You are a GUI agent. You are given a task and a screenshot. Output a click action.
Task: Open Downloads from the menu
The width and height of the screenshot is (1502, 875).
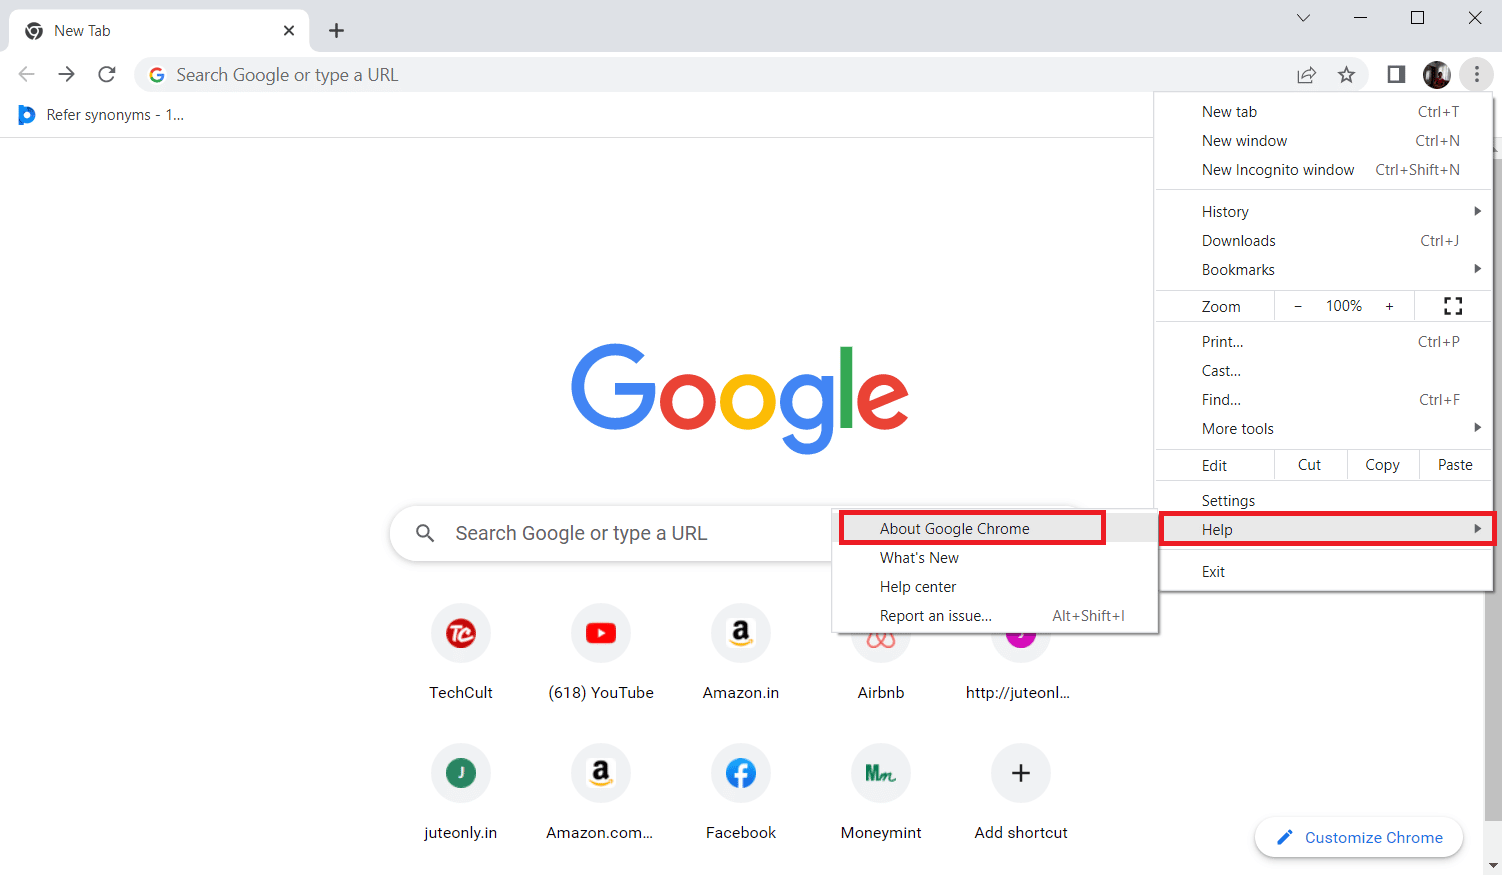[1324, 241]
